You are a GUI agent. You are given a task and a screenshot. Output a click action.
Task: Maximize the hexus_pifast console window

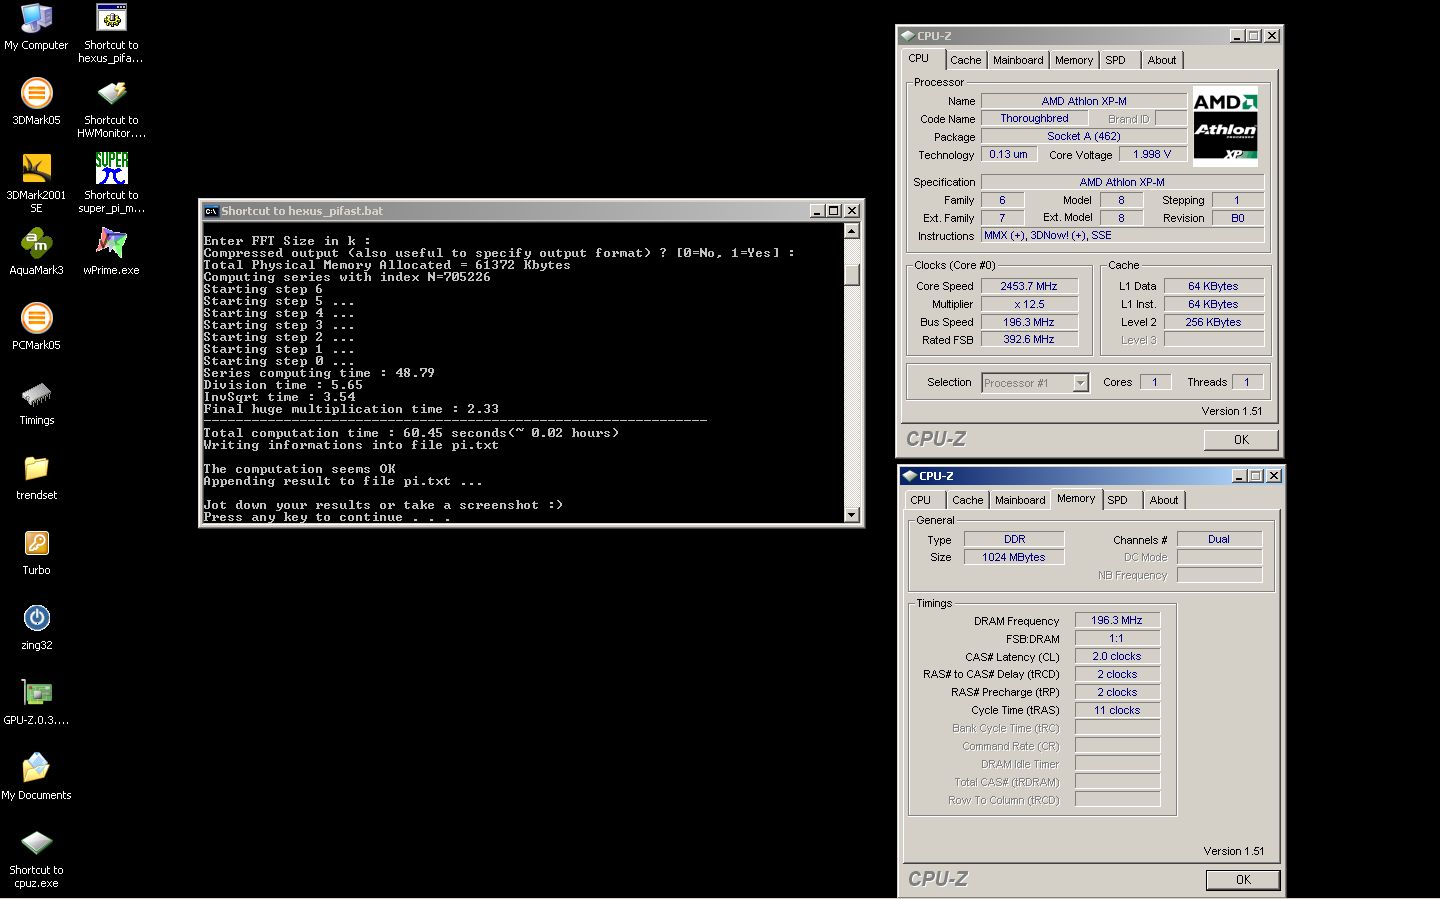(x=834, y=211)
